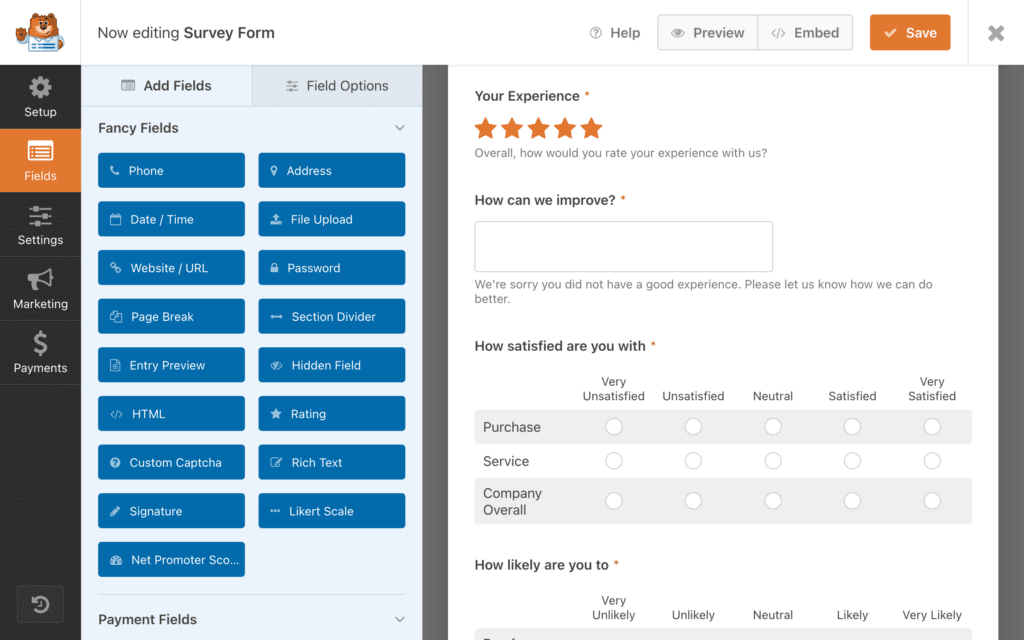Select Neutral rating for the Purchase row
Image resolution: width=1024 pixels, height=640 pixels.
773,426
